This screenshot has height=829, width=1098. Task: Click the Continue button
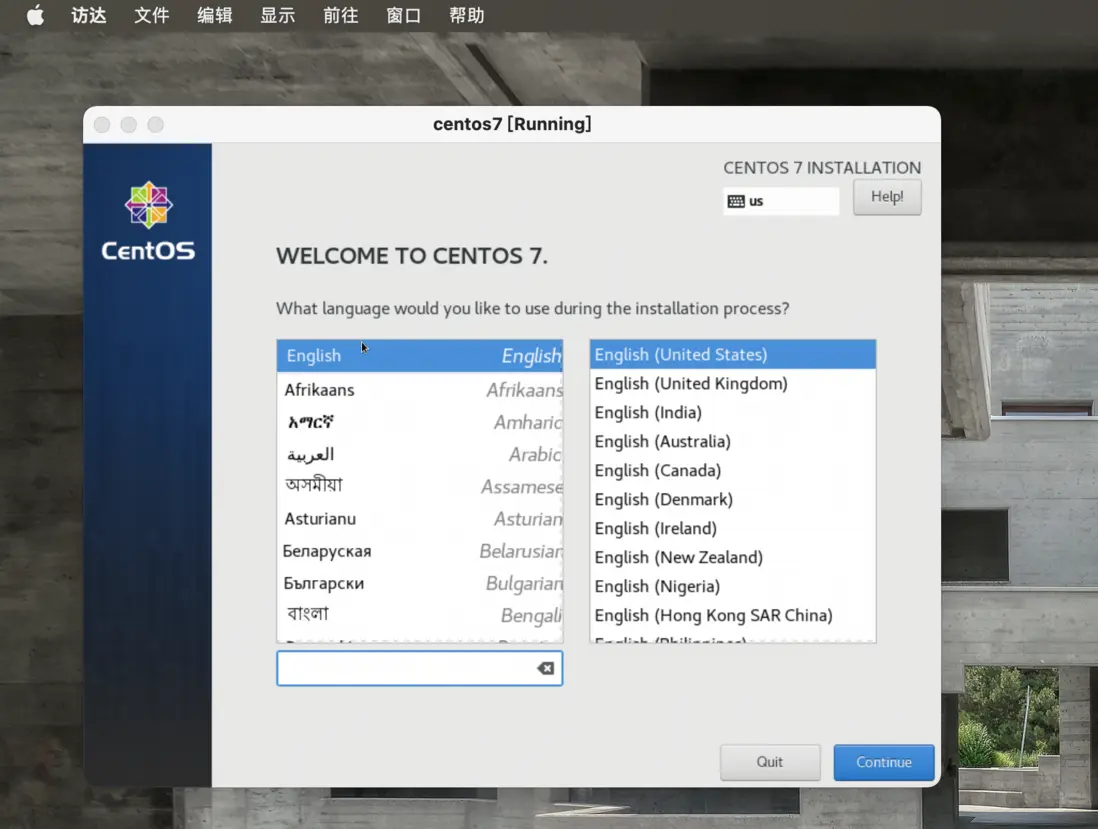point(884,762)
